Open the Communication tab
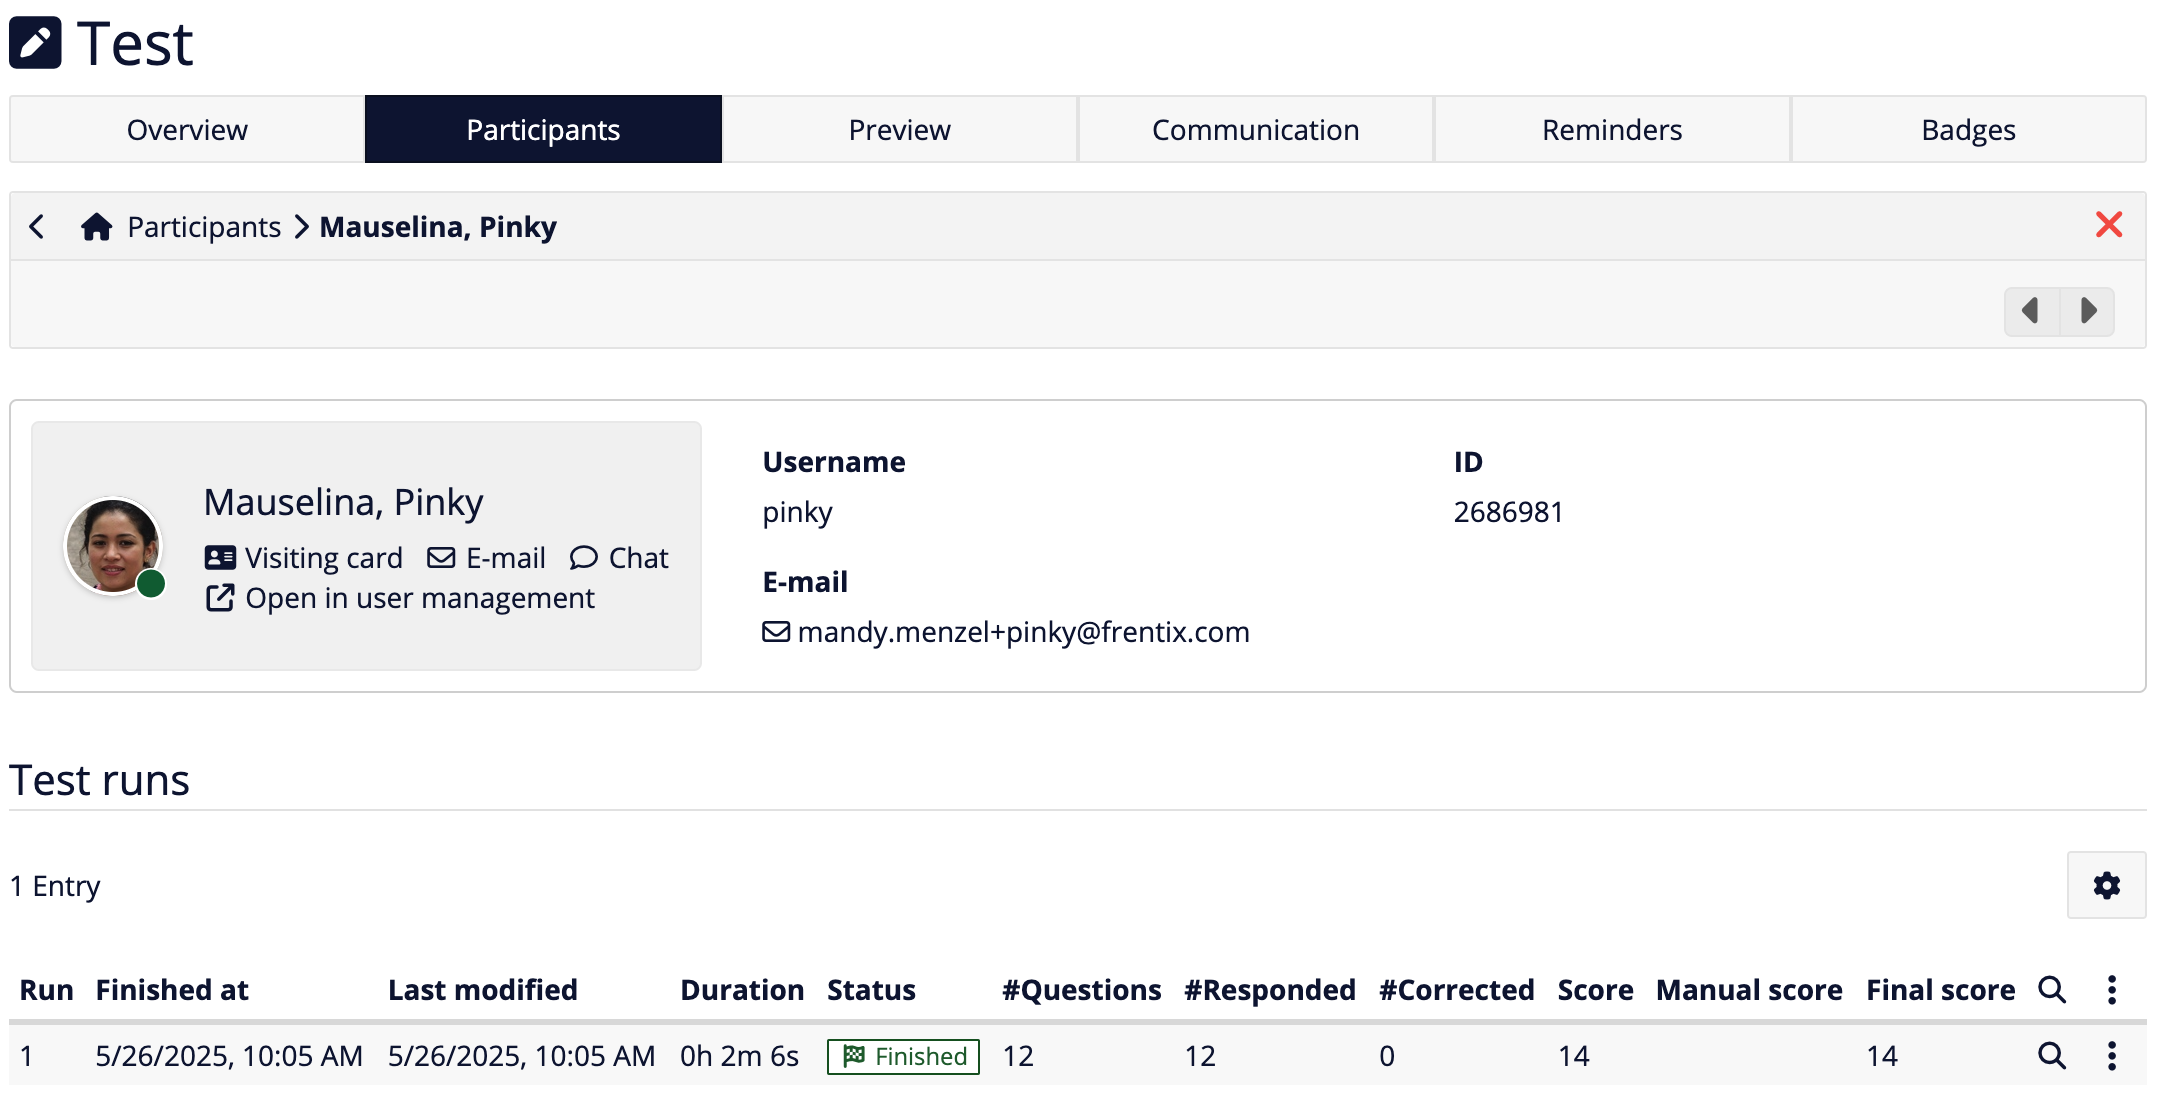 [1256, 129]
